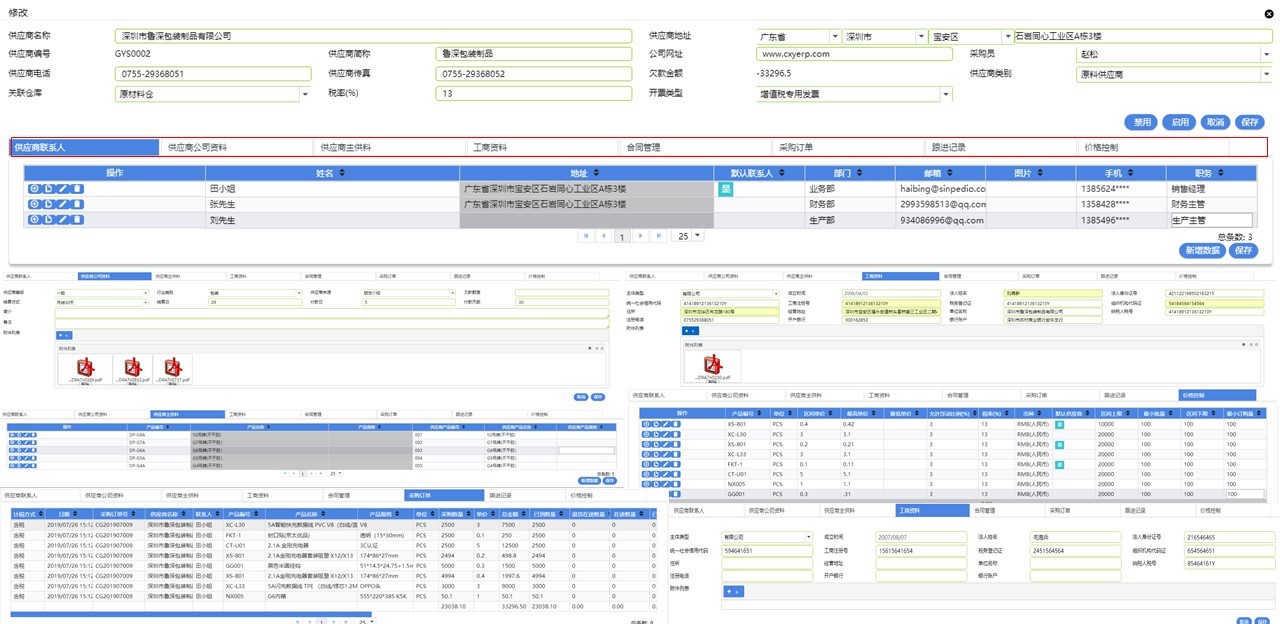The image size is (1280, 624).
Task: Expand the 关联仓库 dropdown
Action: (x=304, y=94)
